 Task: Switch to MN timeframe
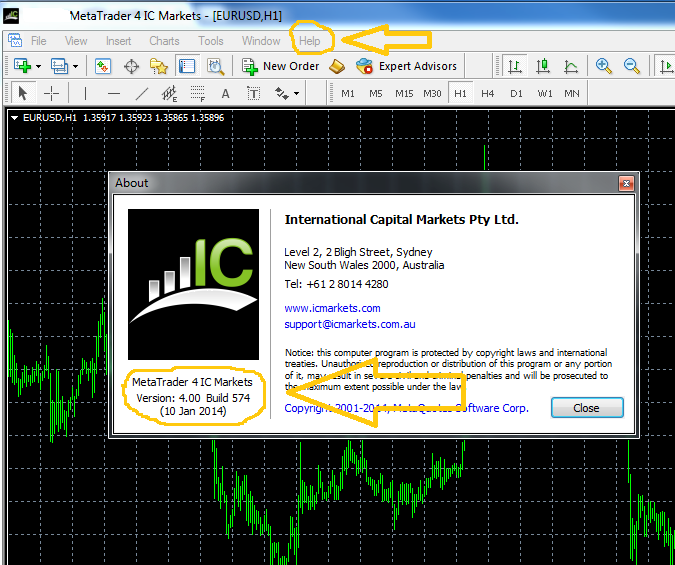click(572, 93)
